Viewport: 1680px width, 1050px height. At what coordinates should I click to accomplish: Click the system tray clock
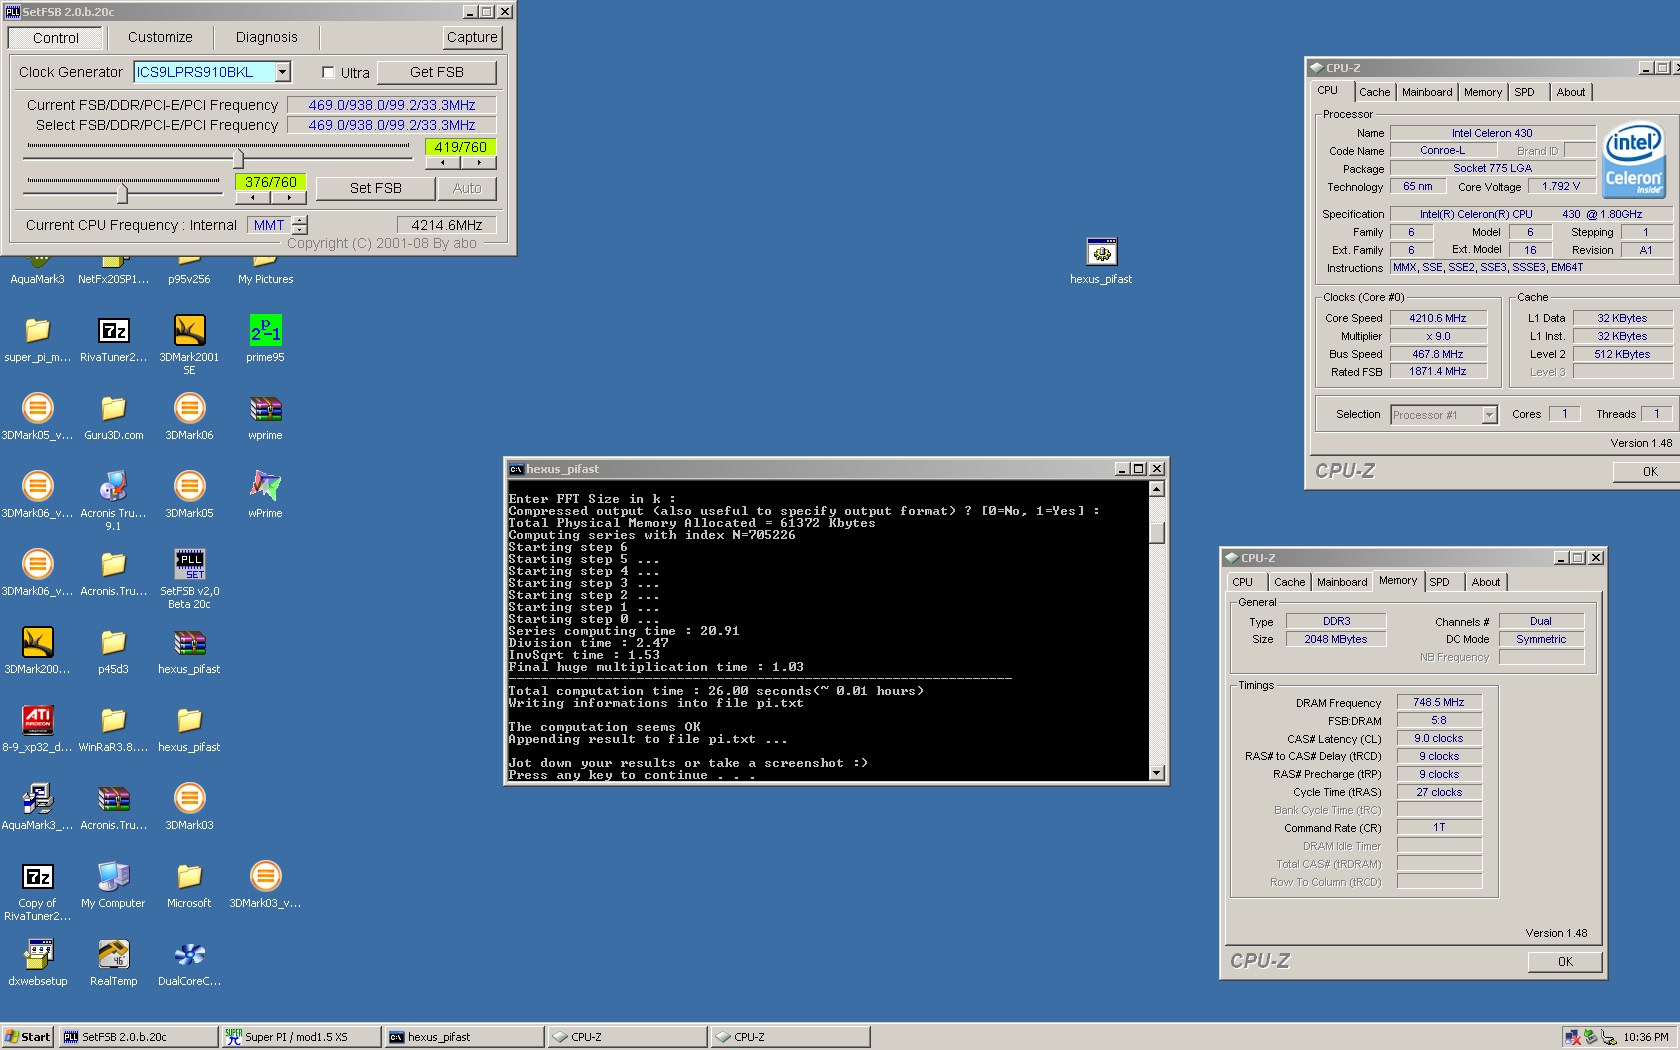click(x=1646, y=1037)
